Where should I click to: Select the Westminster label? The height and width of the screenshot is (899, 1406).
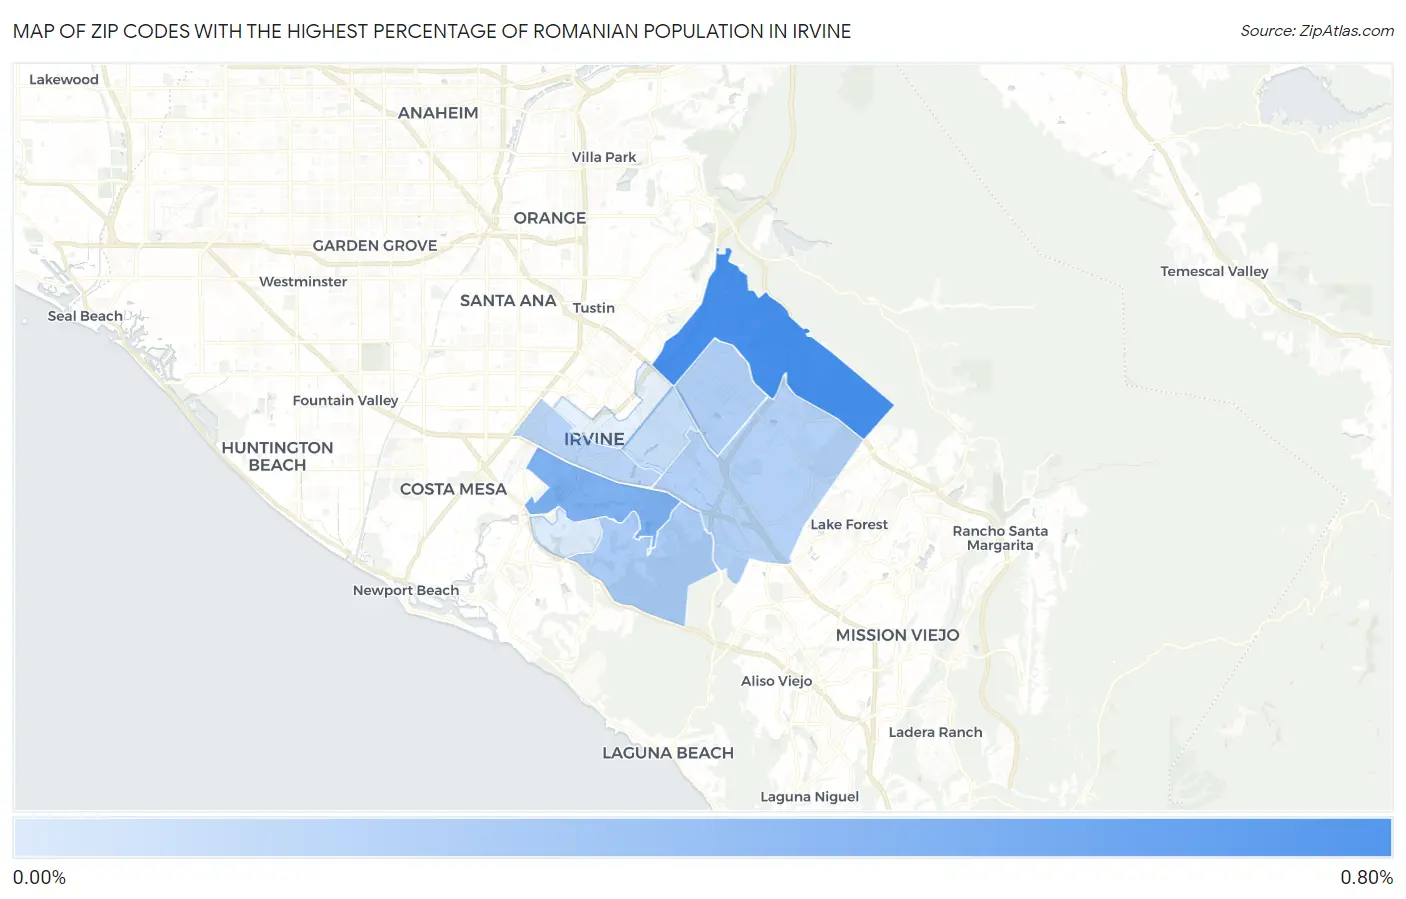[x=303, y=282]
